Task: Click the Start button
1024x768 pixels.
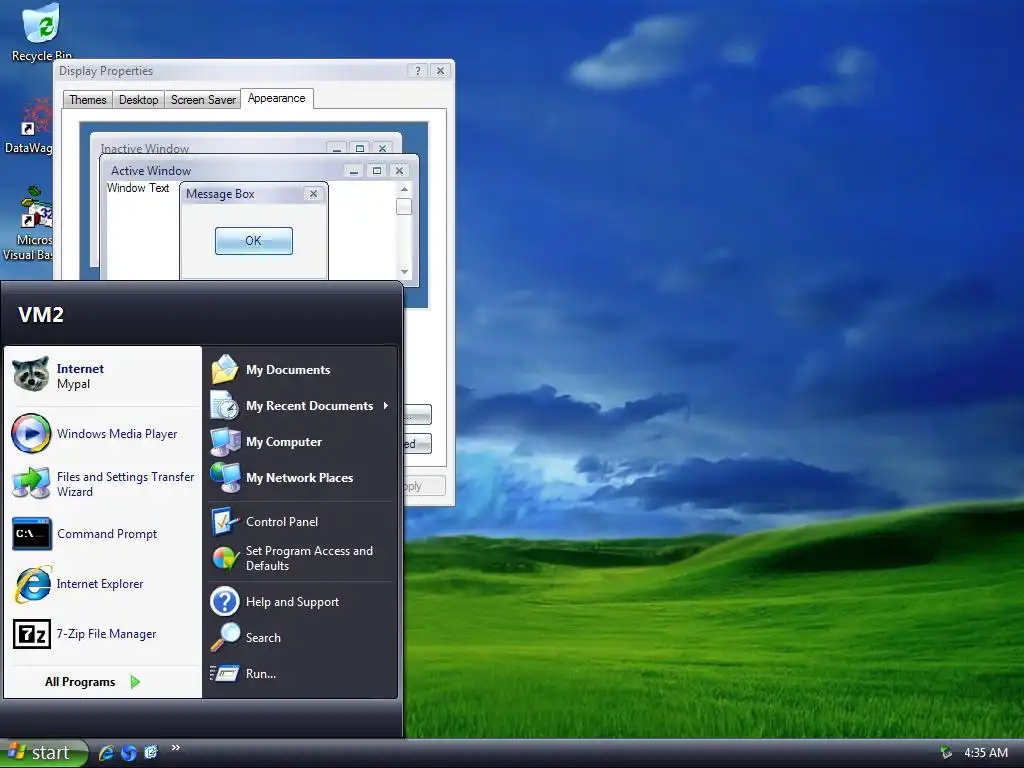Action: (43, 753)
